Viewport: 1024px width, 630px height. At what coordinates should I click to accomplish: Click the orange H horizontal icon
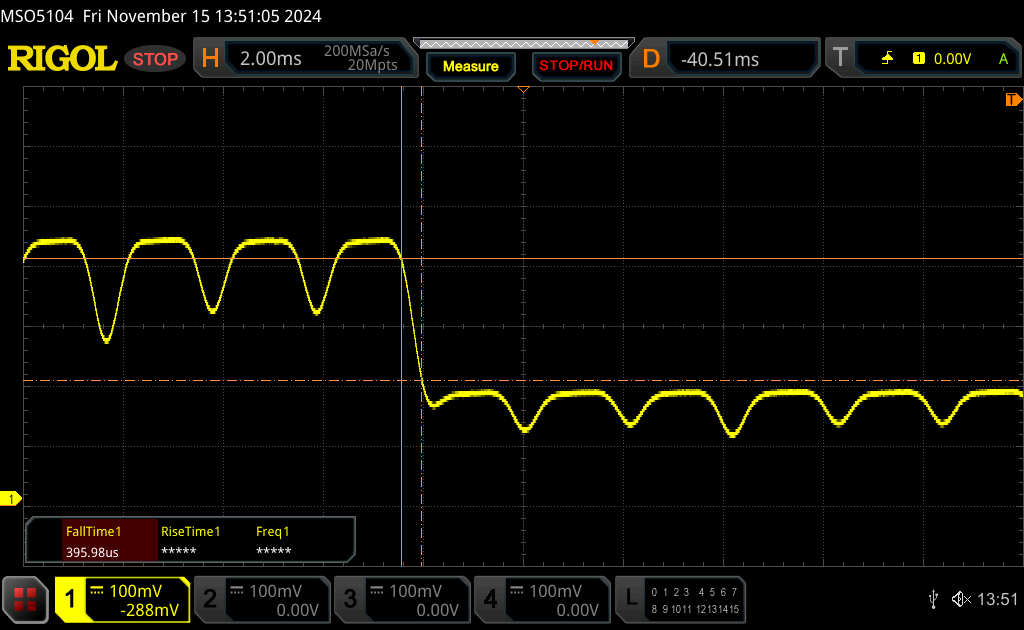[x=210, y=59]
